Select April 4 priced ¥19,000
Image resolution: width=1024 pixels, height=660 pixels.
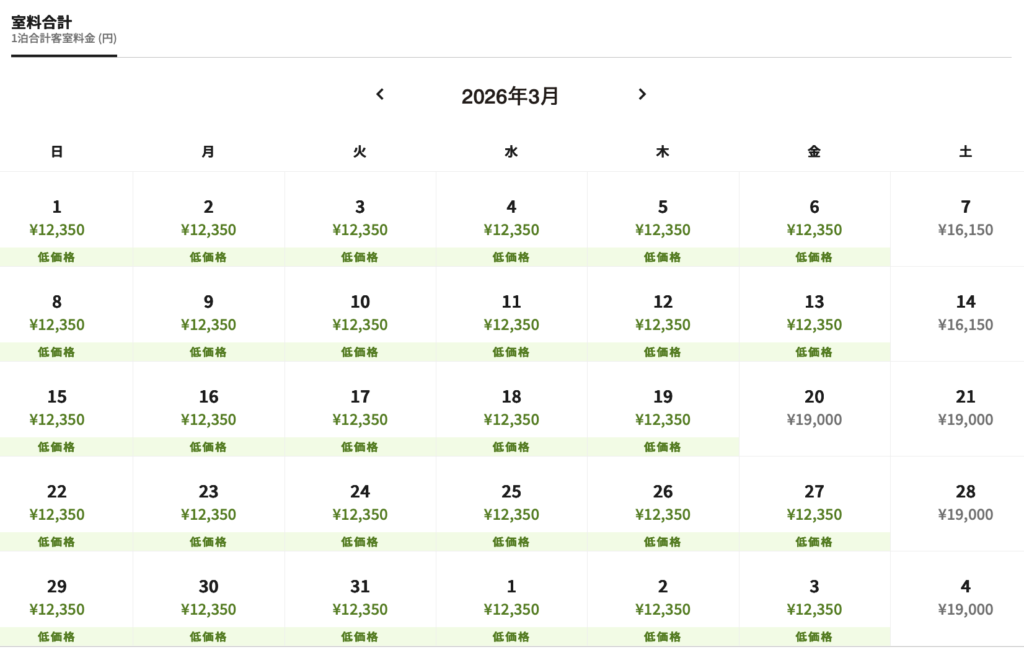[965, 599]
